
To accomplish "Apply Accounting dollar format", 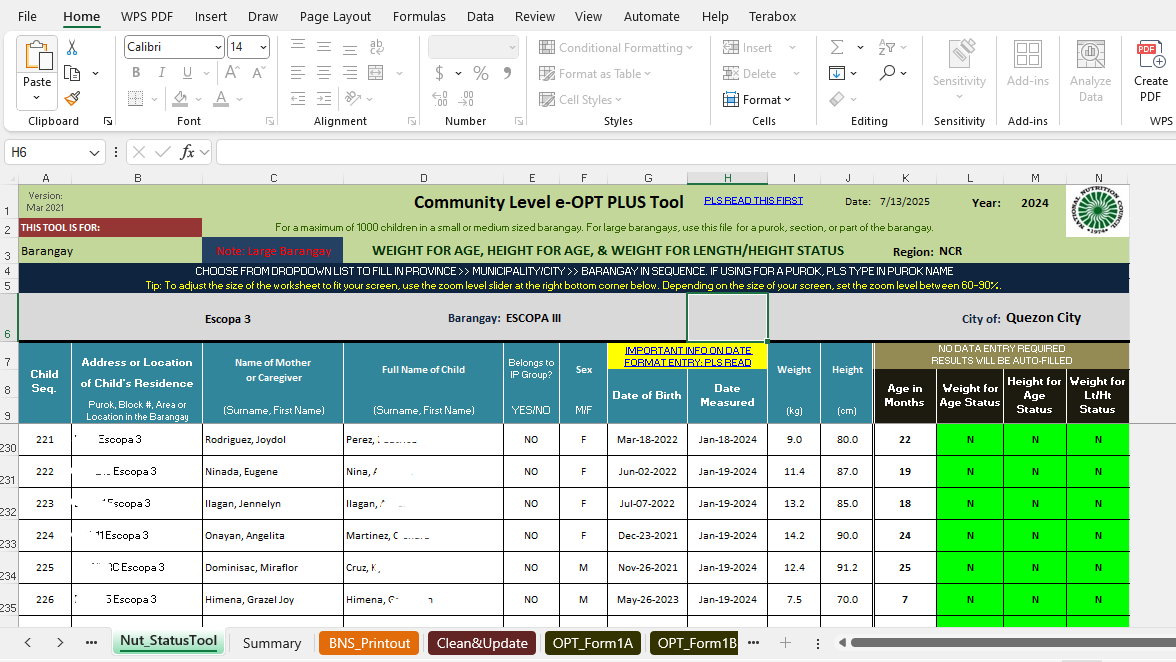I will (439, 73).
